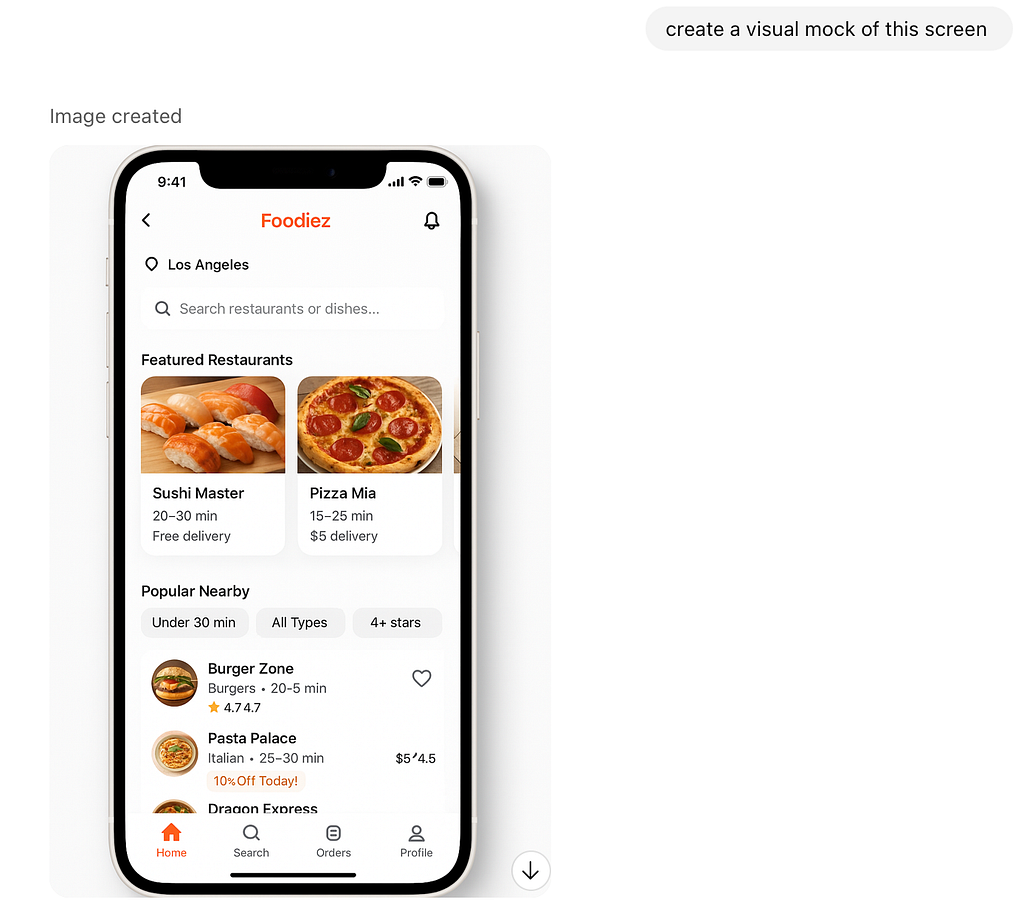This screenshot has height=910, width=1024.
Task: Click the Foodiez logo title
Action: click(x=295, y=221)
